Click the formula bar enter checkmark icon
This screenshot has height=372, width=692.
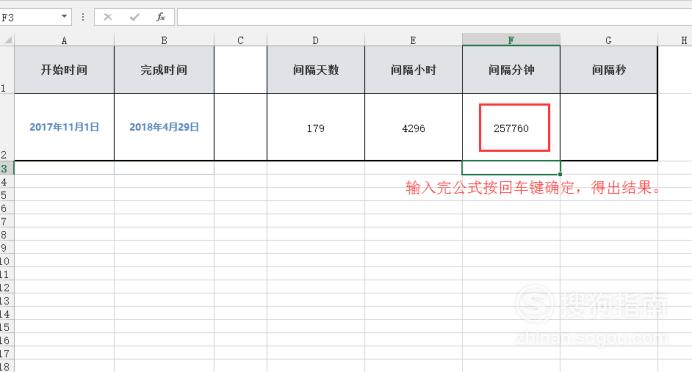[135, 17]
